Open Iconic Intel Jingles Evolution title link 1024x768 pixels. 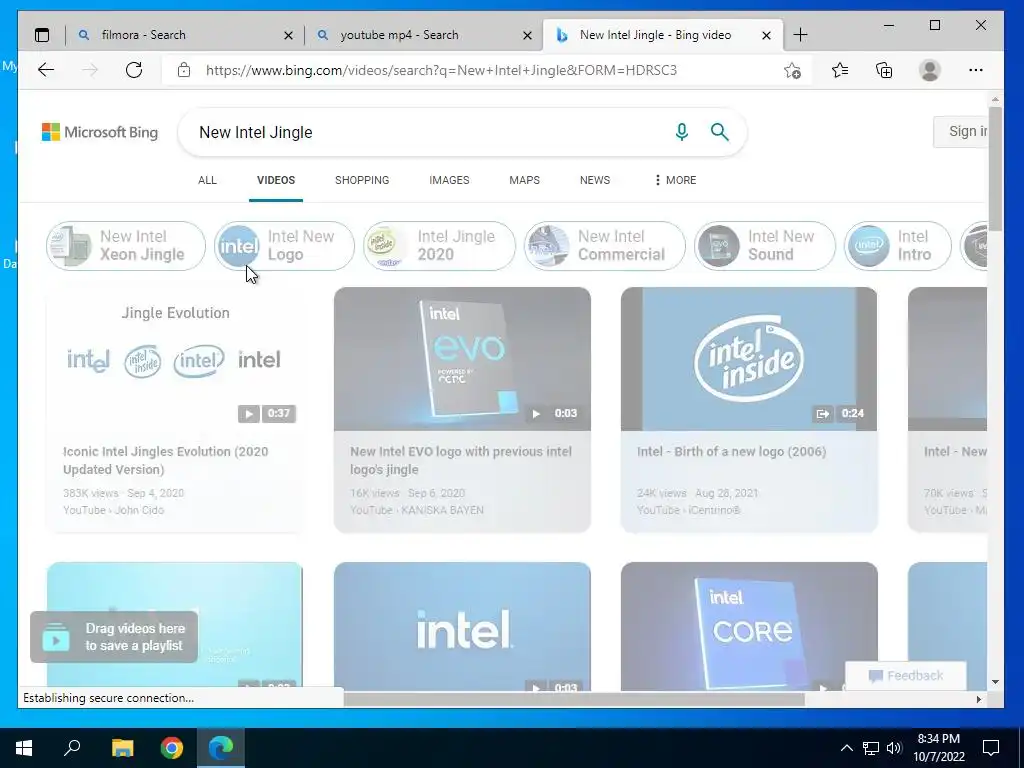[x=166, y=460]
